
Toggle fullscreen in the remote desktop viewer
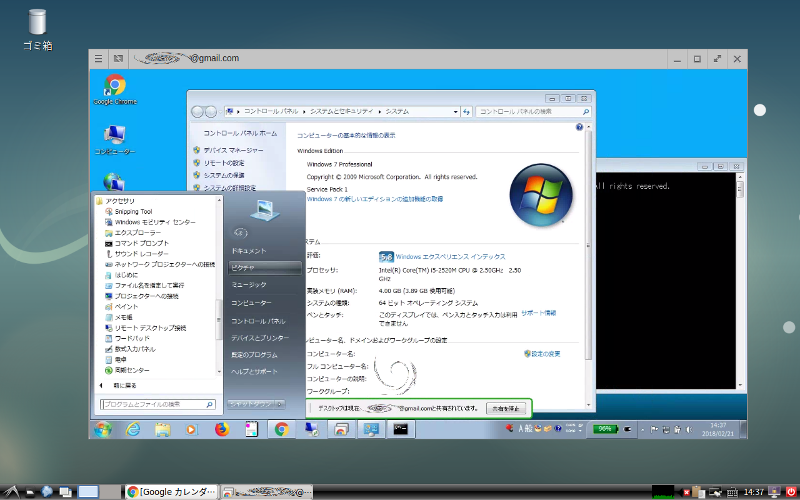[x=717, y=59]
